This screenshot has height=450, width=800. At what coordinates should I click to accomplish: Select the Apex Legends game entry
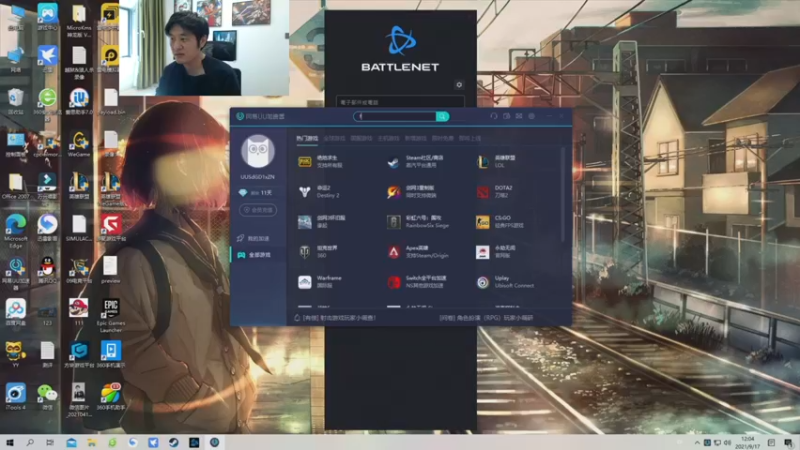pos(417,252)
